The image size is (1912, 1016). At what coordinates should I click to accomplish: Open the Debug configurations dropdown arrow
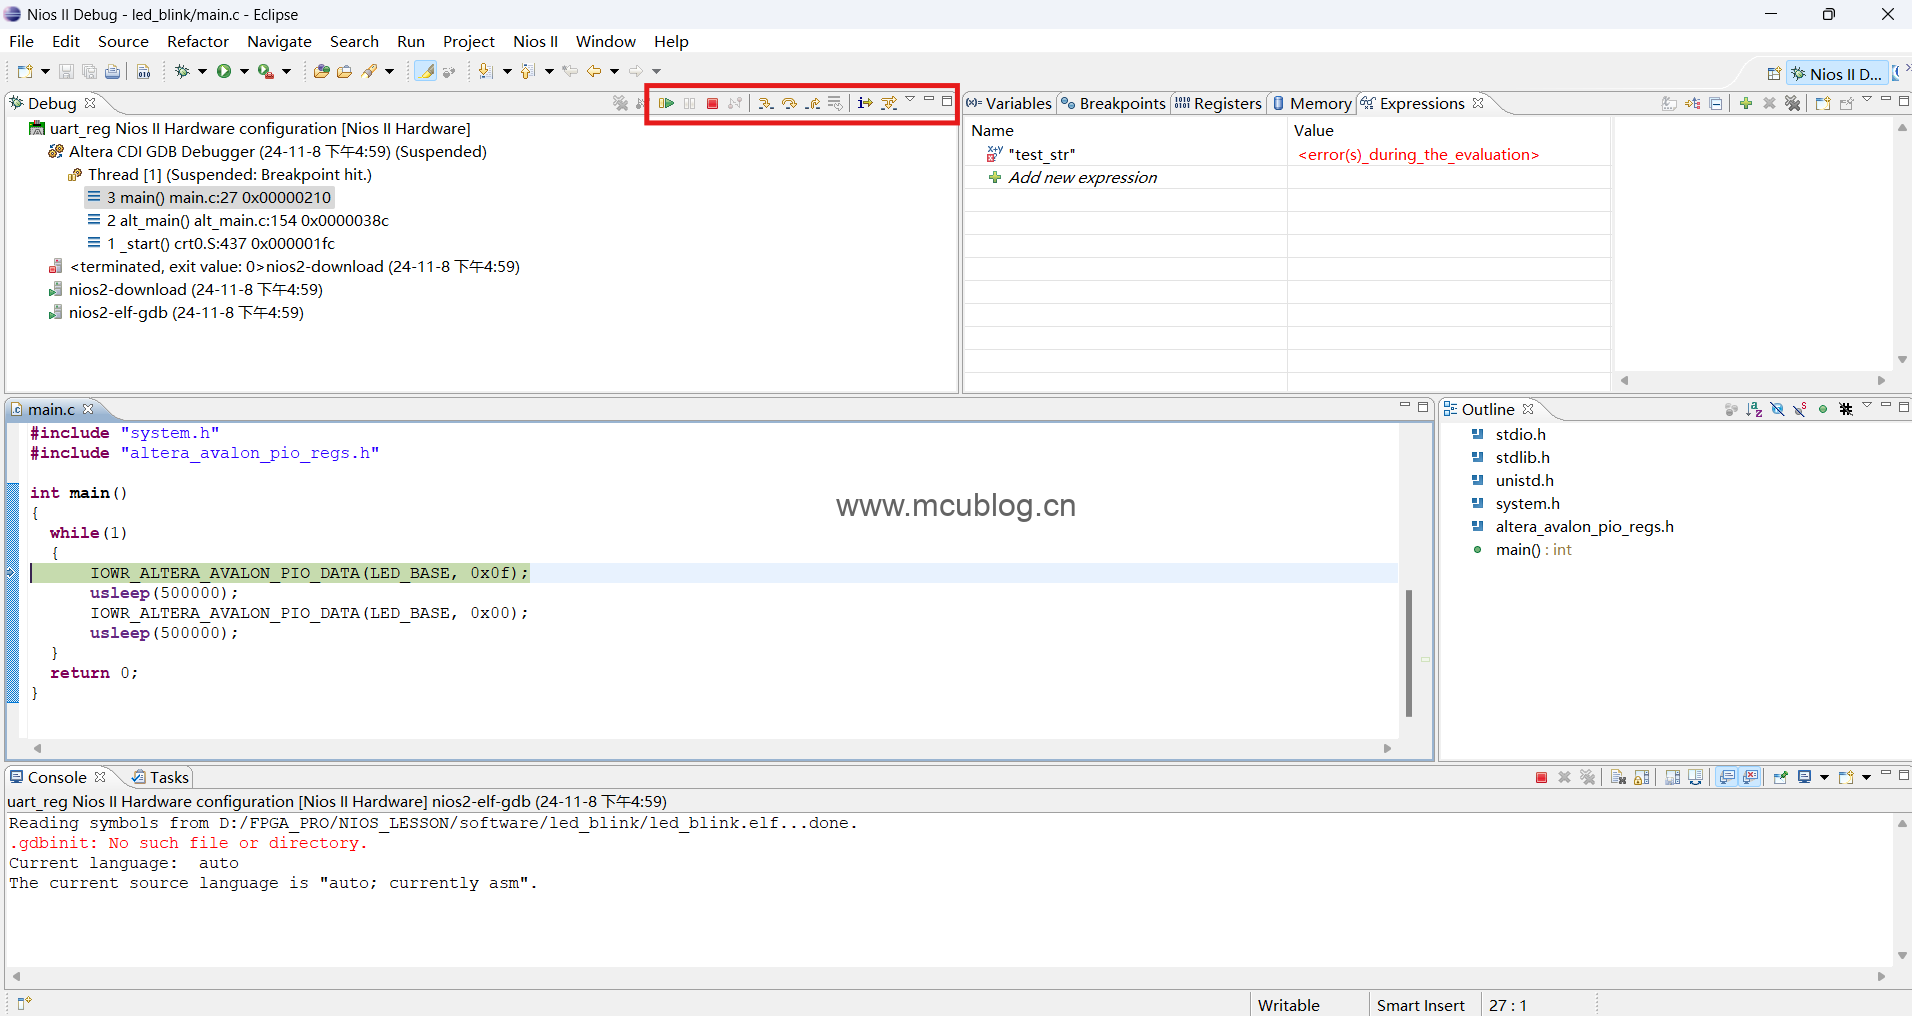202,71
